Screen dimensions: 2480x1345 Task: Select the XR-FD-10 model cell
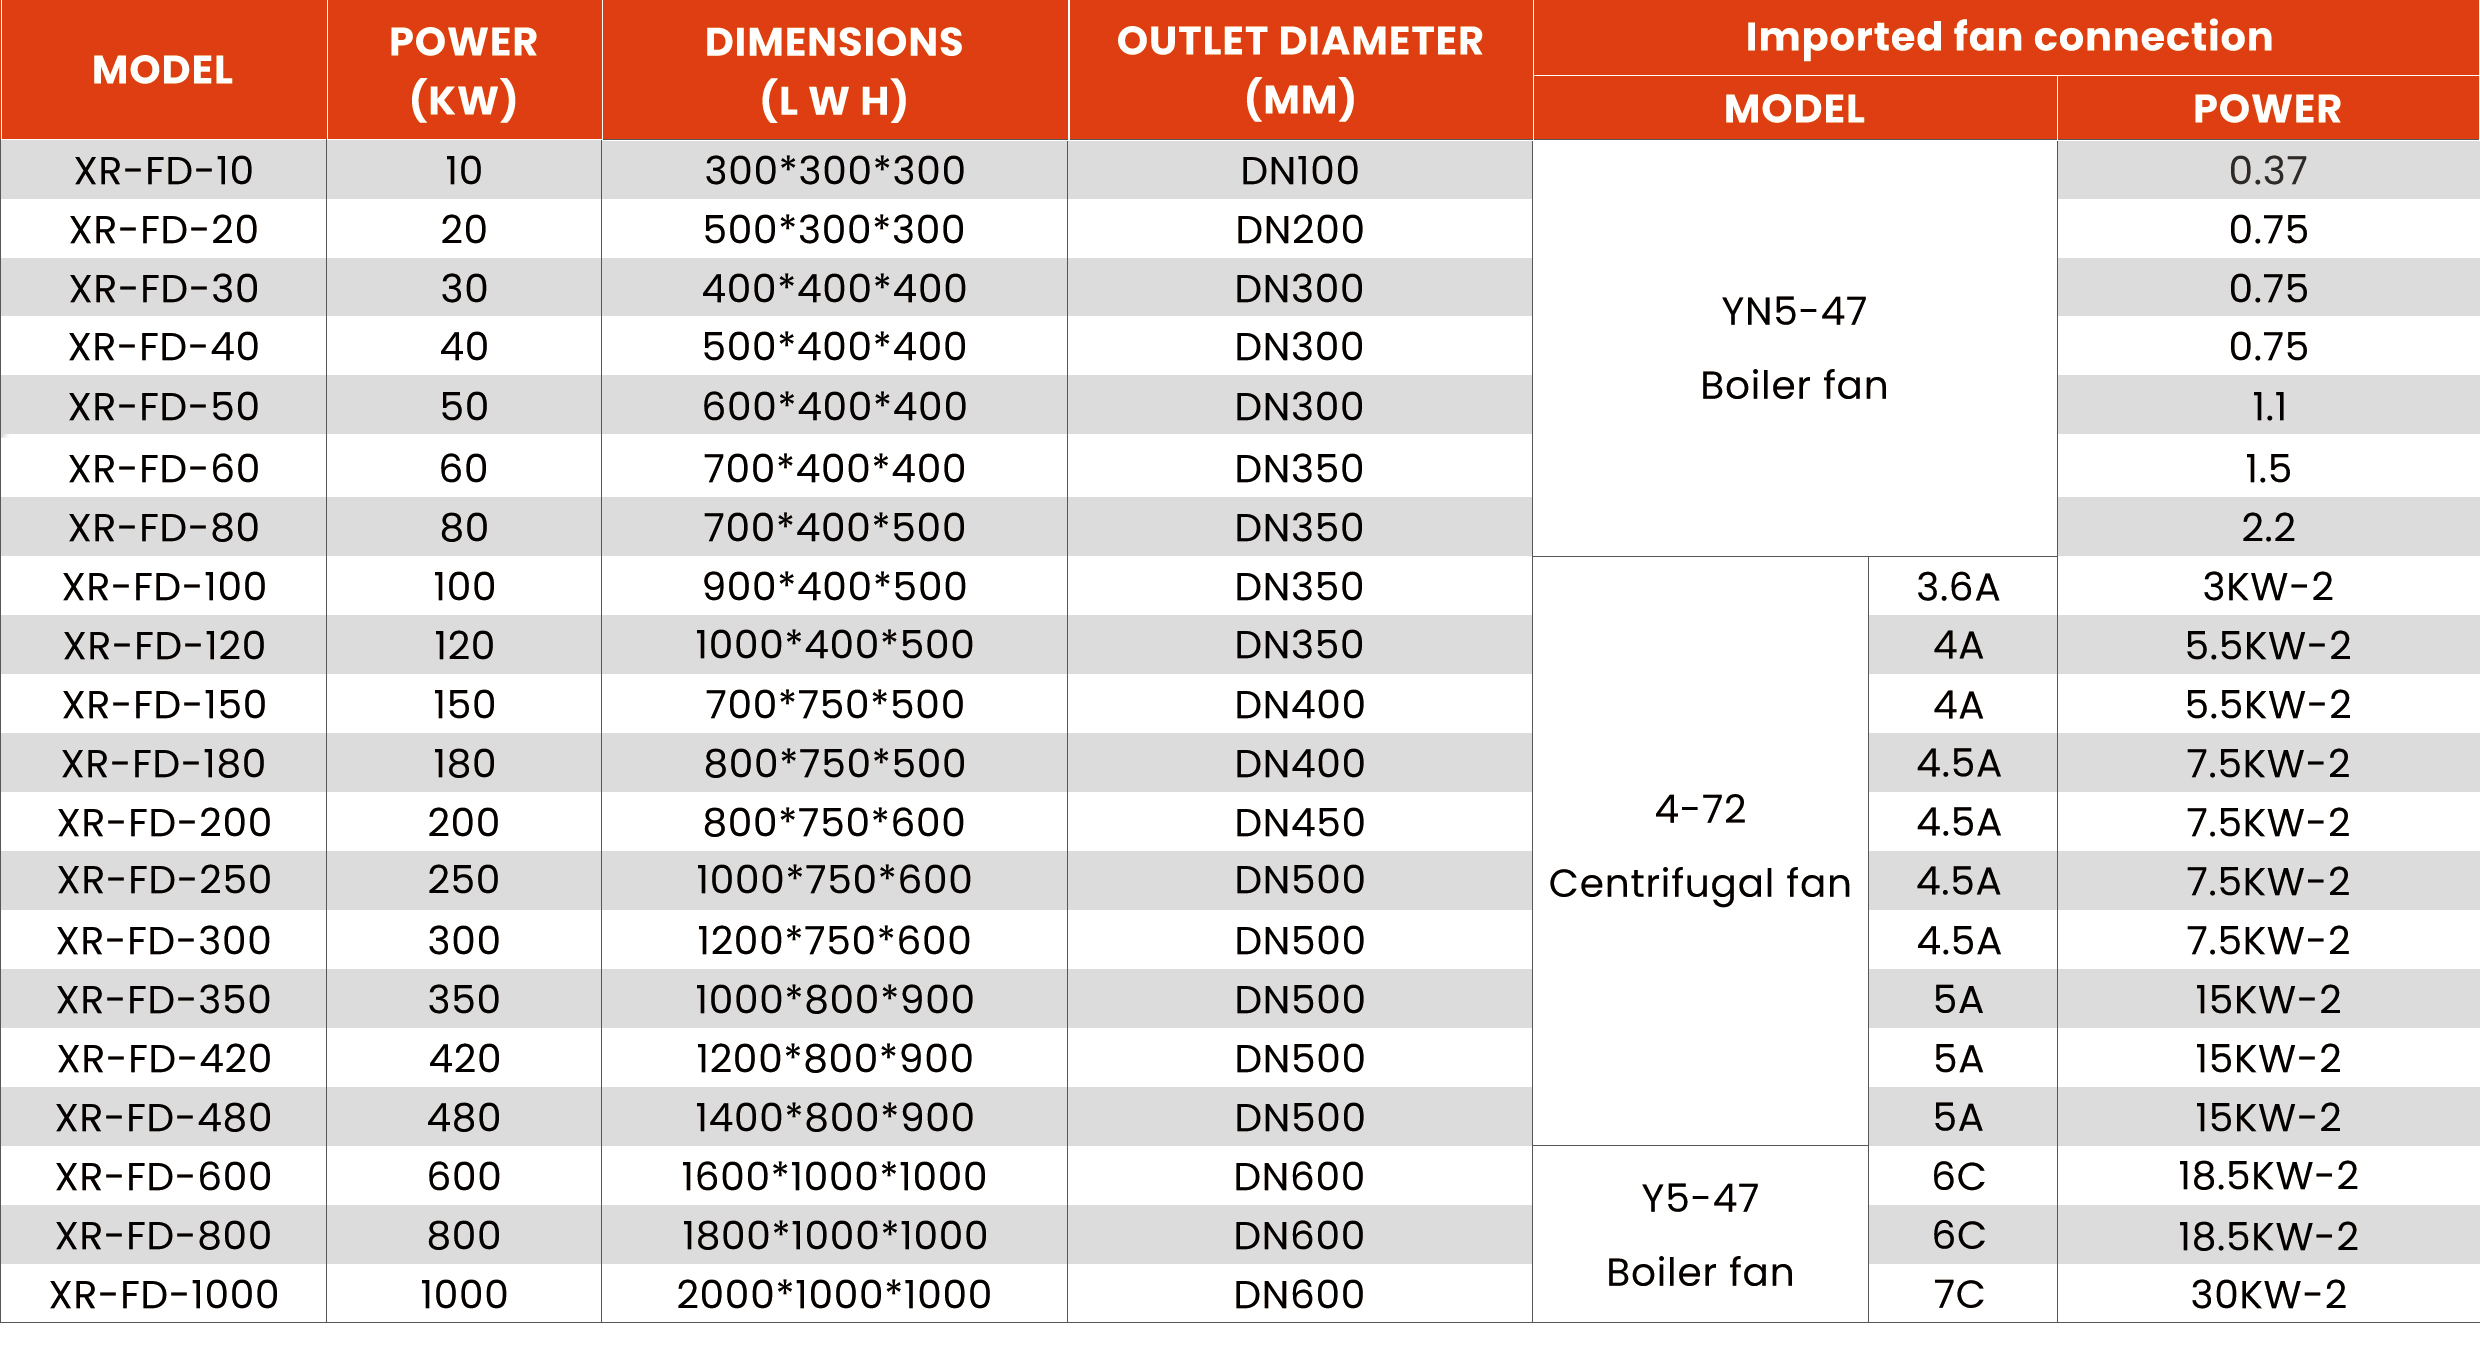click(163, 171)
